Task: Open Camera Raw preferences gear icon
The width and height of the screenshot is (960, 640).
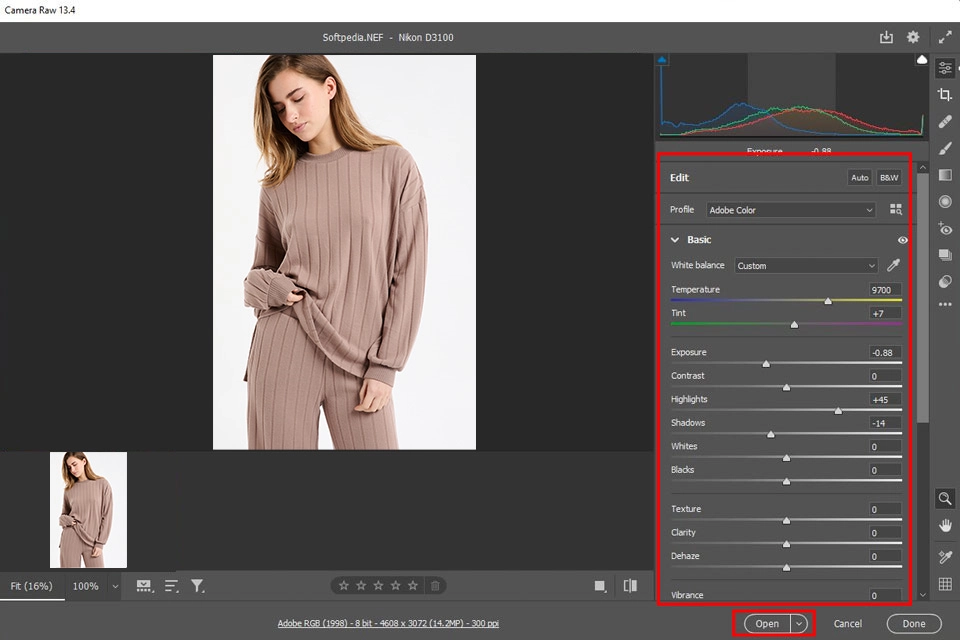Action: pos(913,37)
